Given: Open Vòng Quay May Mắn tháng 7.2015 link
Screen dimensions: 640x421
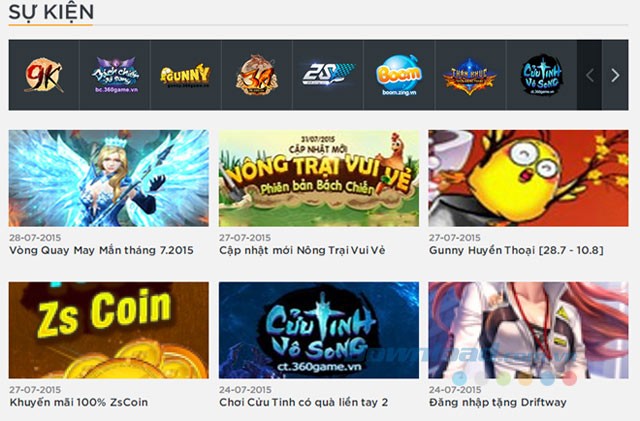Looking at the screenshot, I should click(101, 250).
